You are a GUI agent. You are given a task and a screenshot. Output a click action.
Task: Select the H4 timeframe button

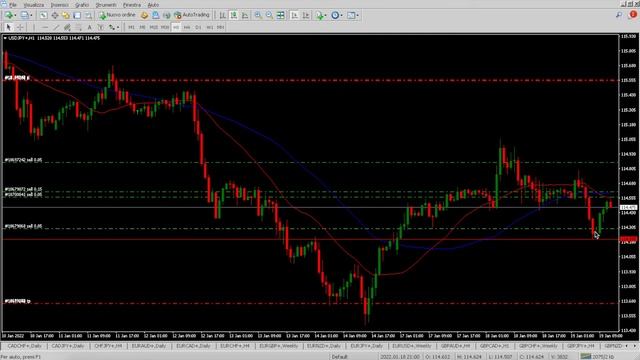pyautogui.click(x=187, y=27)
